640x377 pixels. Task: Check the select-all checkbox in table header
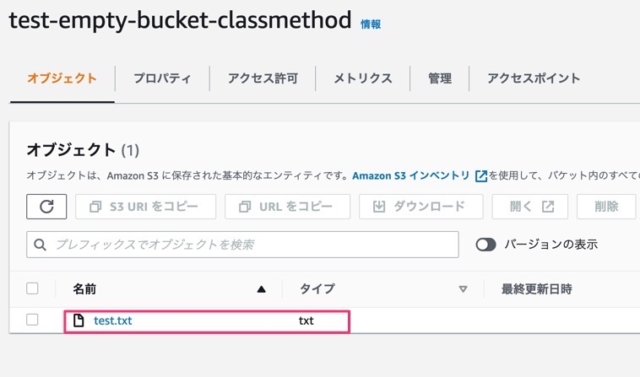click(x=32, y=288)
